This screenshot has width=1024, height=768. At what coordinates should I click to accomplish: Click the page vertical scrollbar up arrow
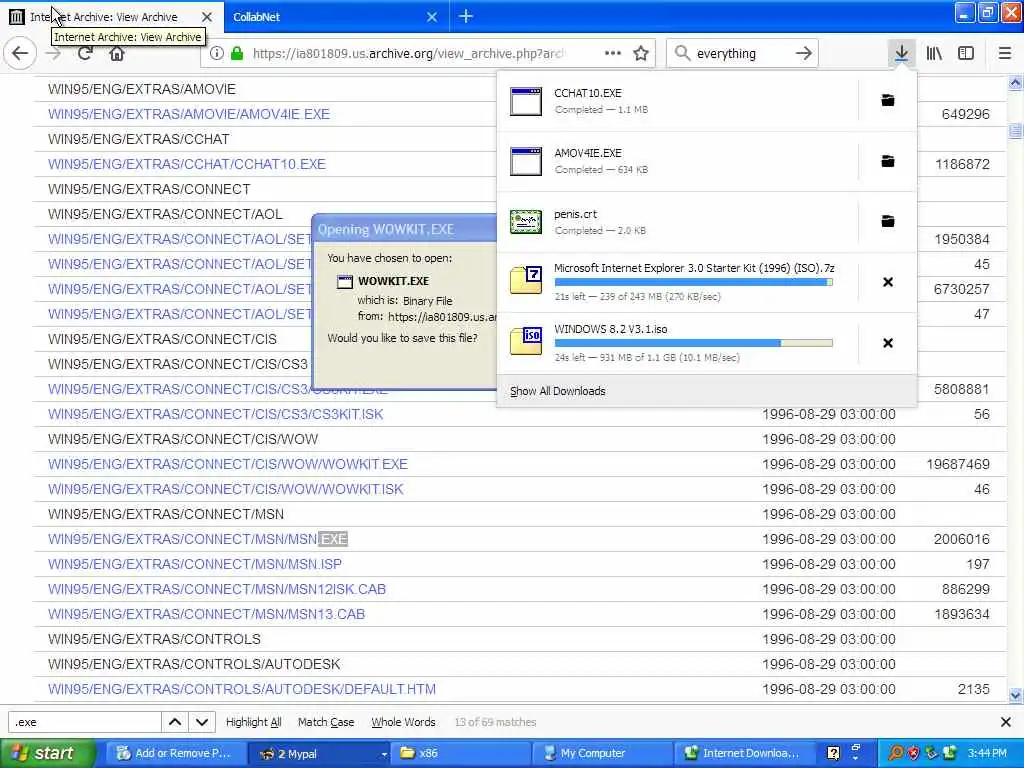(1016, 82)
